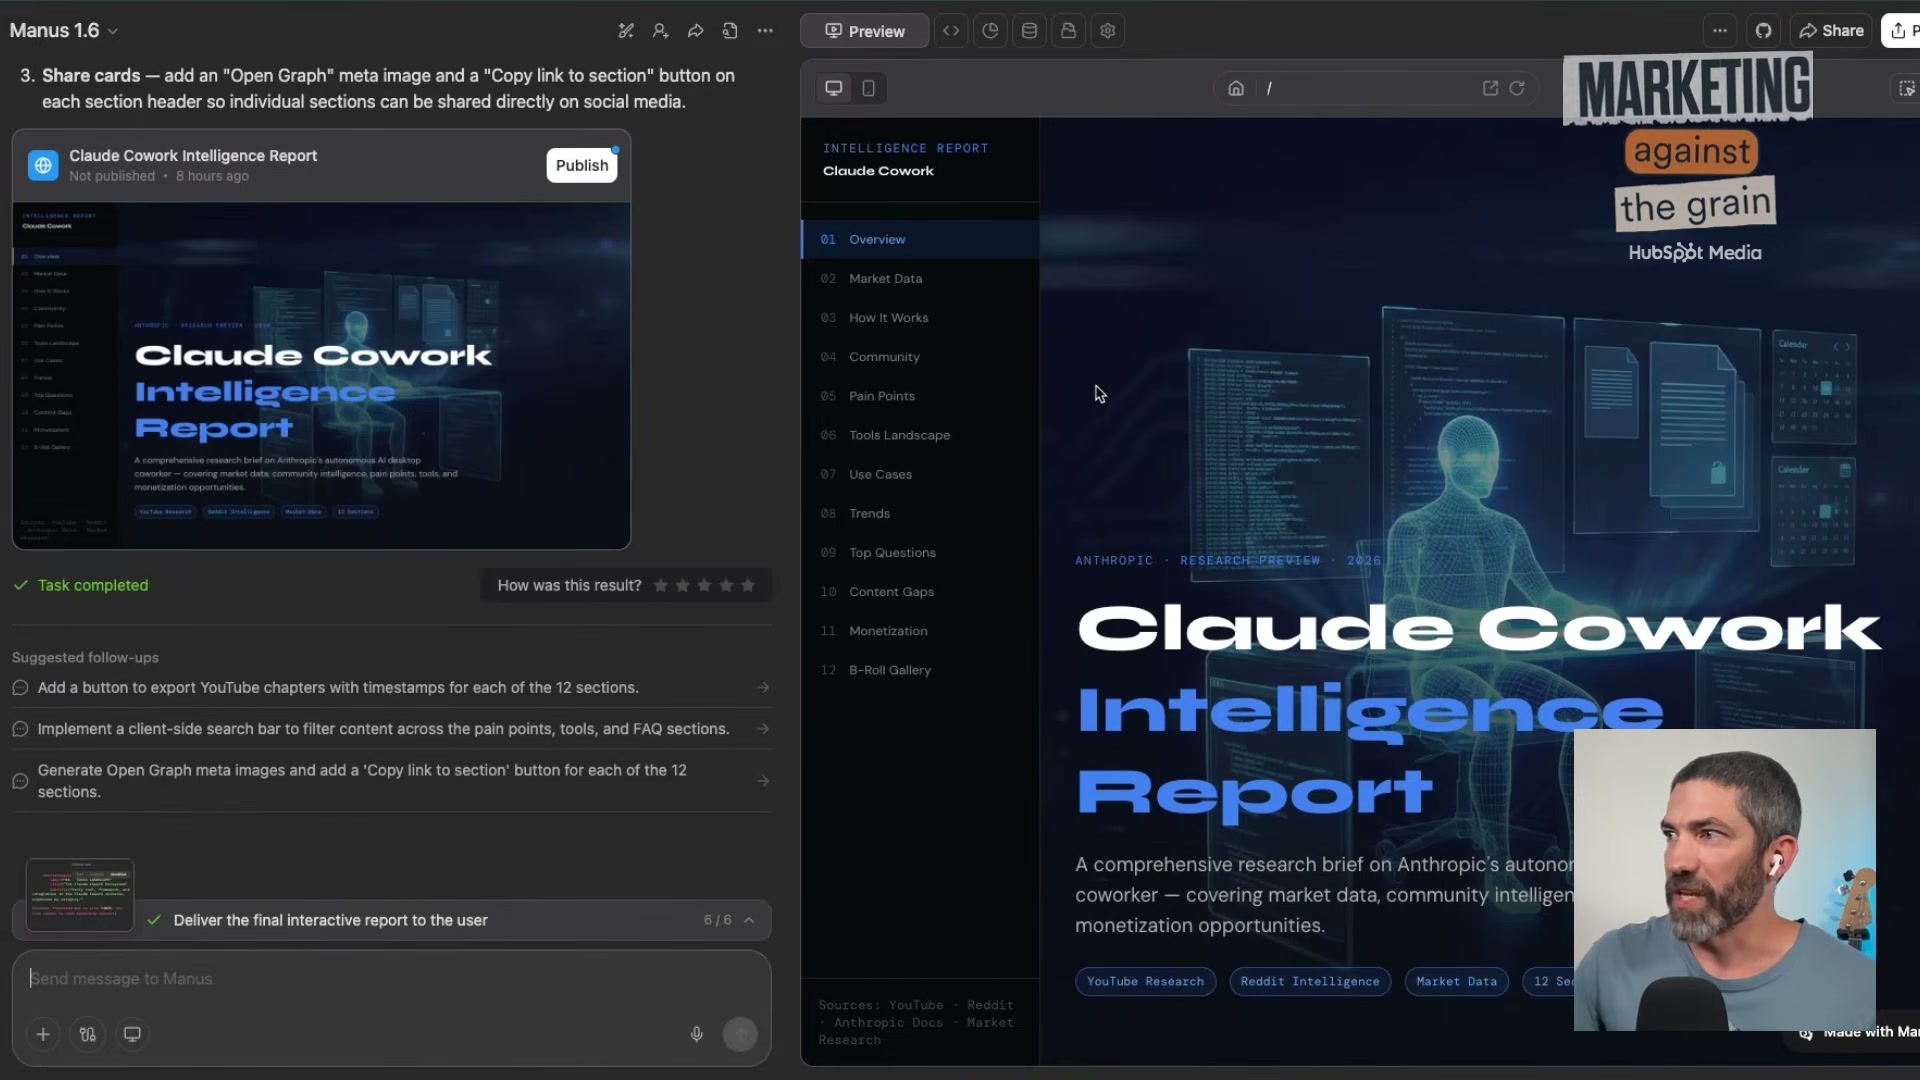Open the lock icon tab in top toolbar
The image size is (1920, 1080).
1068,31
